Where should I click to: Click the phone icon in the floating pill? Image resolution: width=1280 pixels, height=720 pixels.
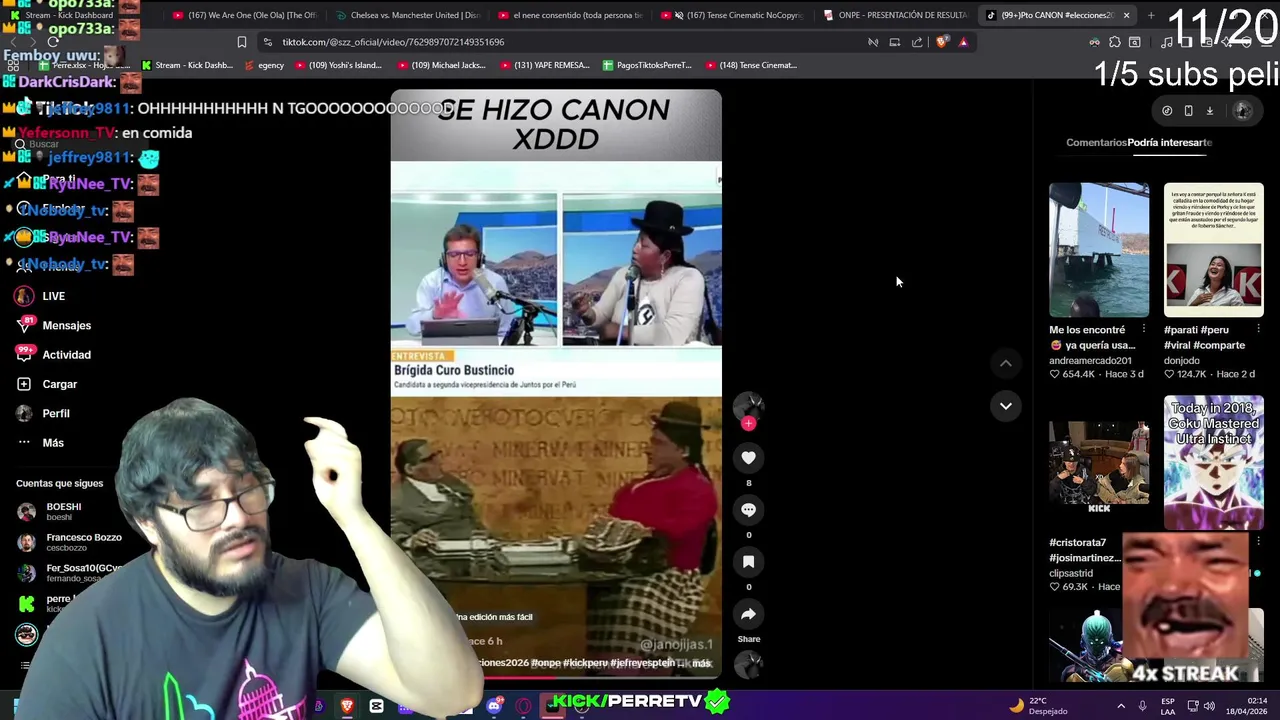(1188, 111)
